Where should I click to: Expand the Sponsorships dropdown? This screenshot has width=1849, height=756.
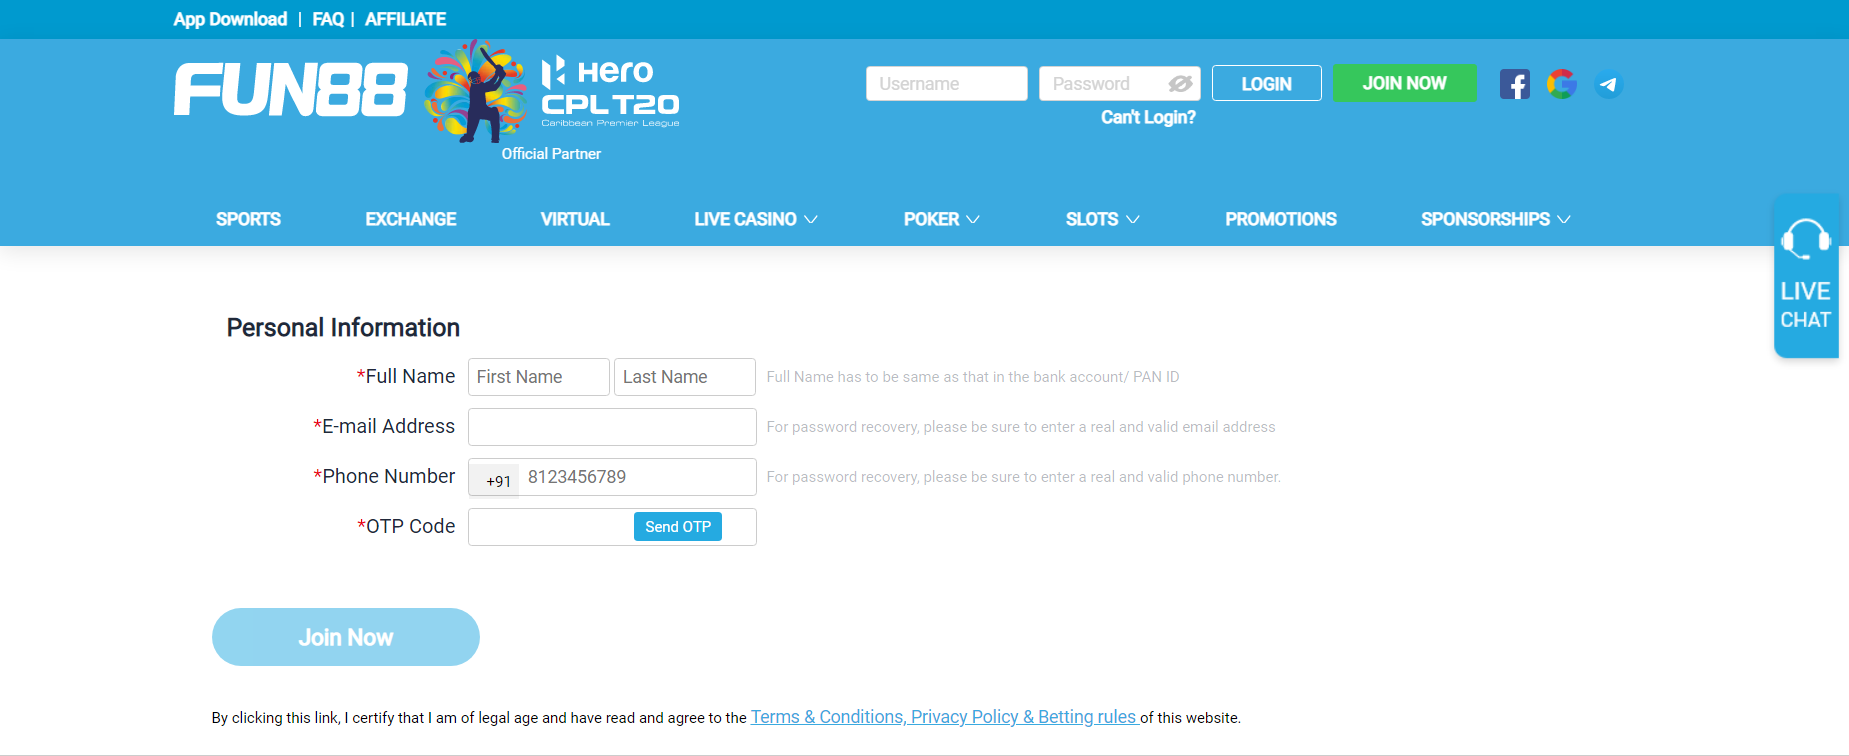coord(1495,219)
